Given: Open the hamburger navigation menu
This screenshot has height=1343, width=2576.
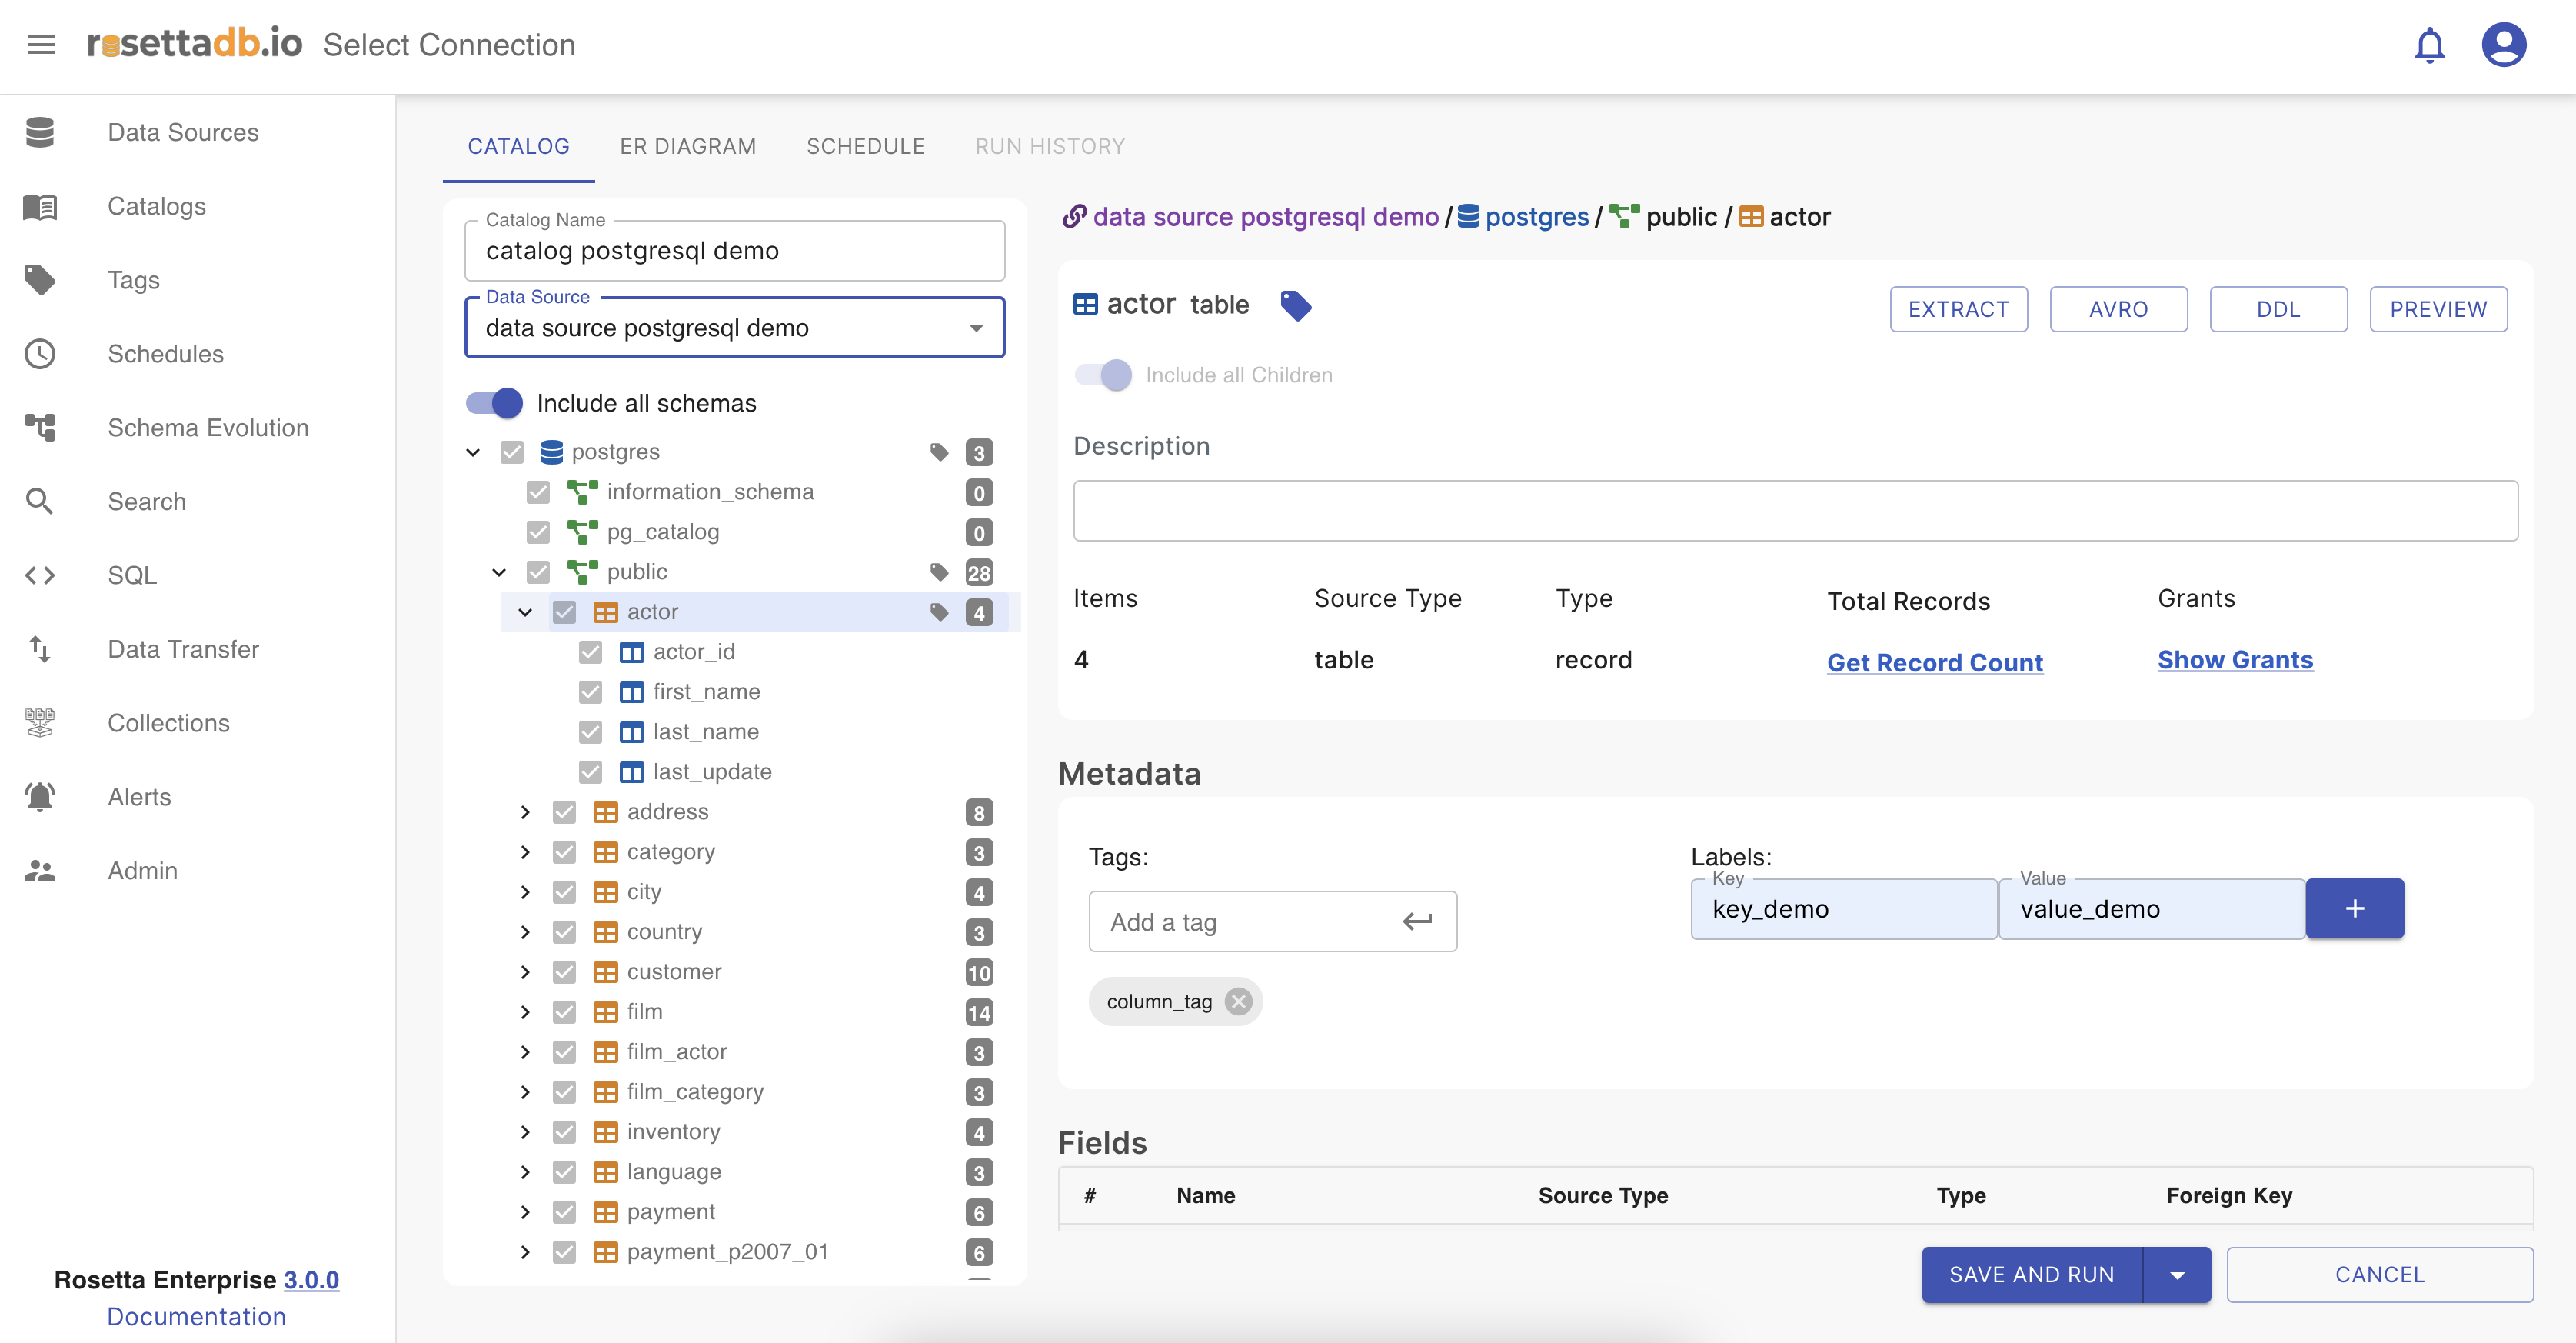Looking at the screenshot, I should click(41, 45).
